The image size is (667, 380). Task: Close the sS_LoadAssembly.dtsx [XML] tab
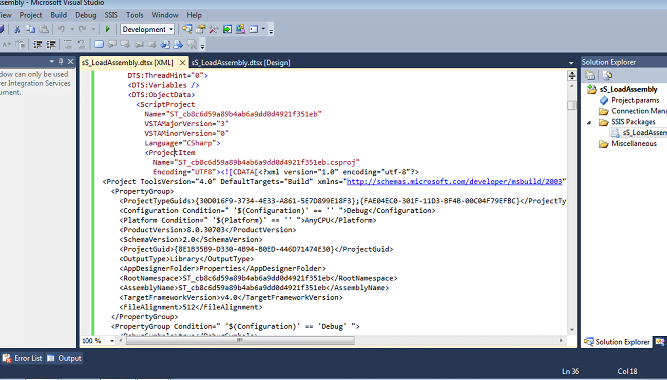[x=182, y=63]
